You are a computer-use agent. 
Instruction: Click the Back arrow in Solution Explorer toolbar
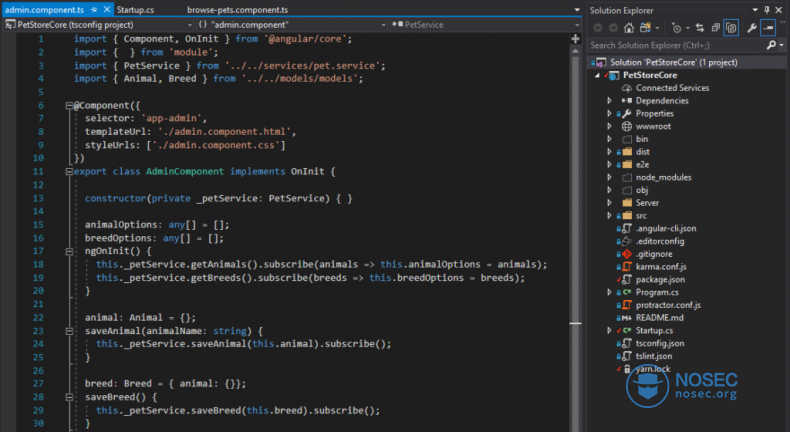598,28
